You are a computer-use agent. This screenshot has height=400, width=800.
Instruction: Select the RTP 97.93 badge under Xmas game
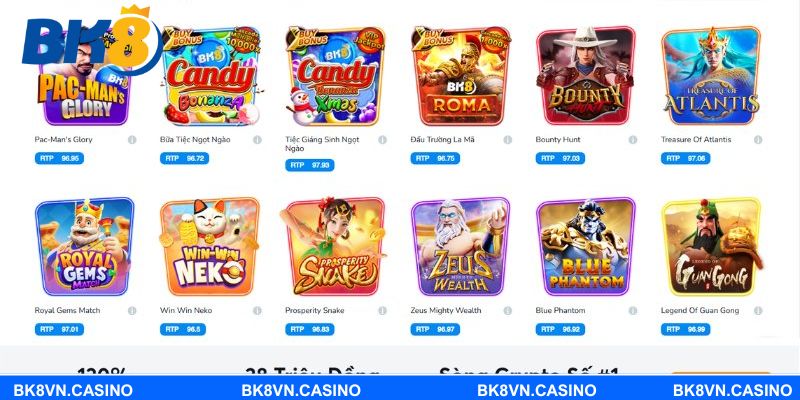tap(310, 165)
